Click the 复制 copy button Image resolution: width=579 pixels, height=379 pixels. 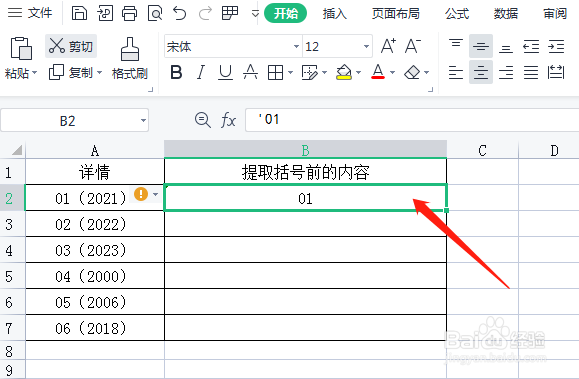pyautogui.click(x=71, y=72)
